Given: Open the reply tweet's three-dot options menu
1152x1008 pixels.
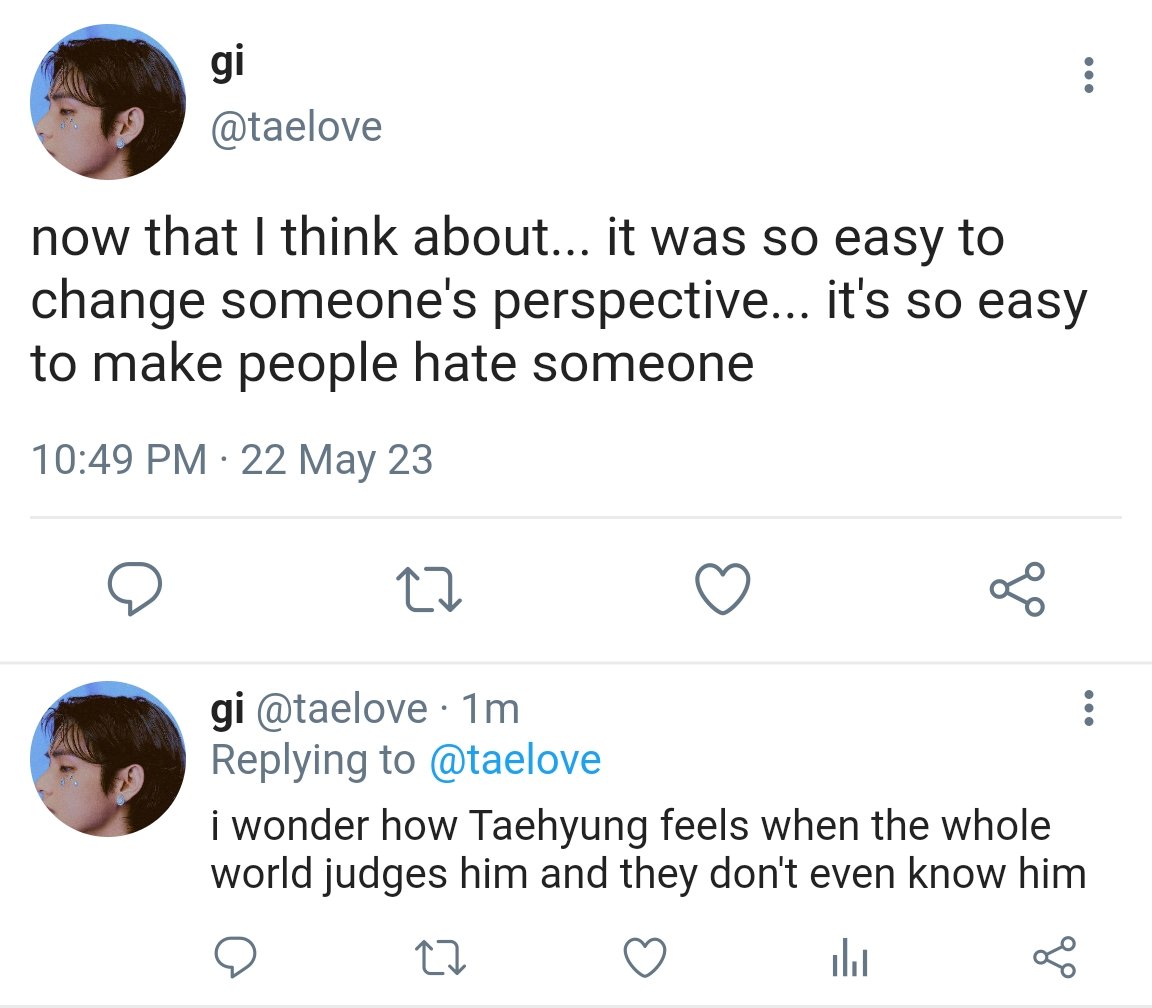Looking at the screenshot, I should click(x=1089, y=708).
